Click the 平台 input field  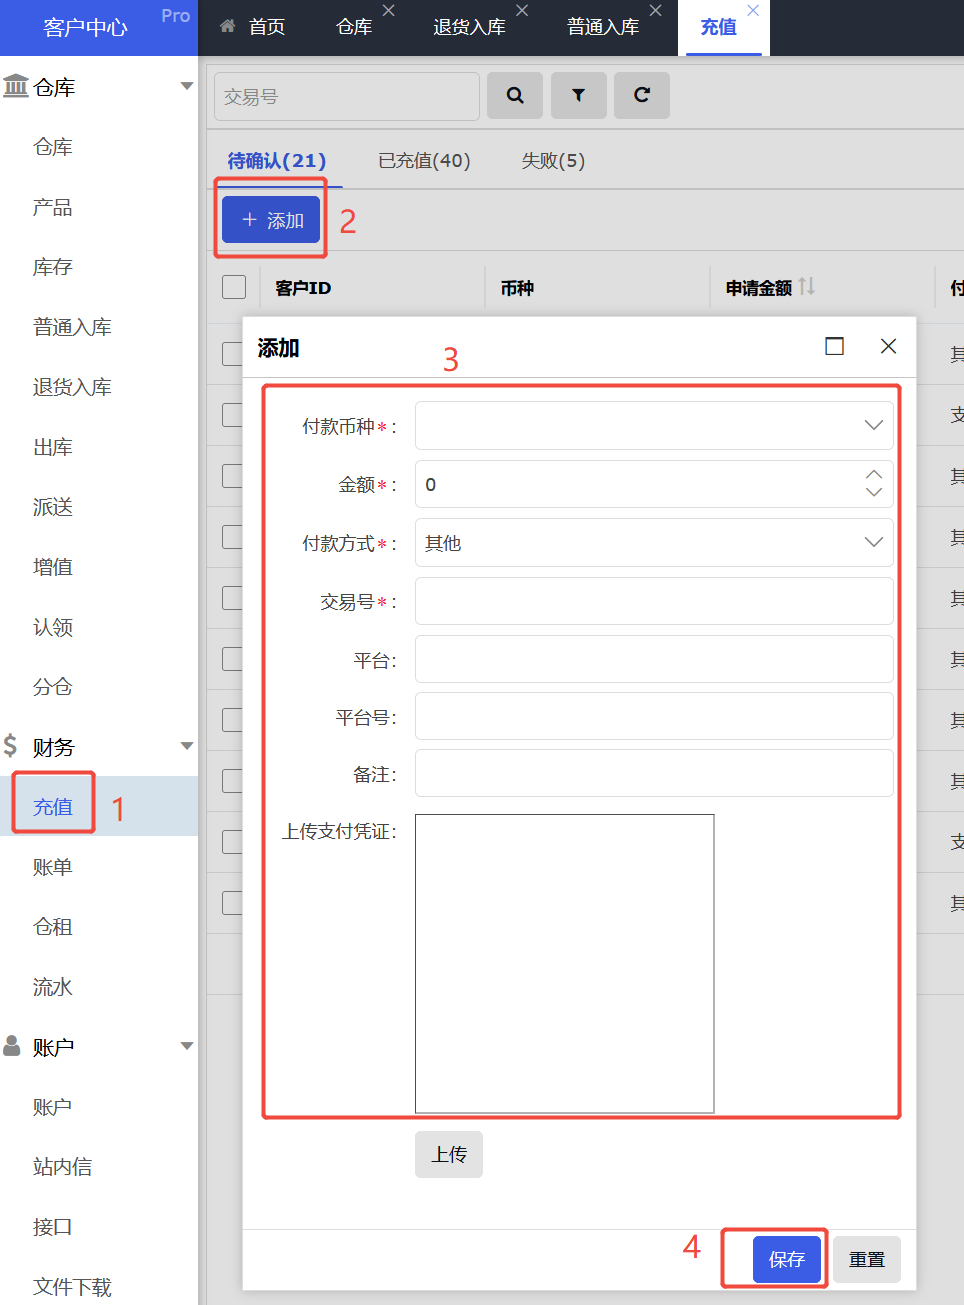tap(654, 659)
